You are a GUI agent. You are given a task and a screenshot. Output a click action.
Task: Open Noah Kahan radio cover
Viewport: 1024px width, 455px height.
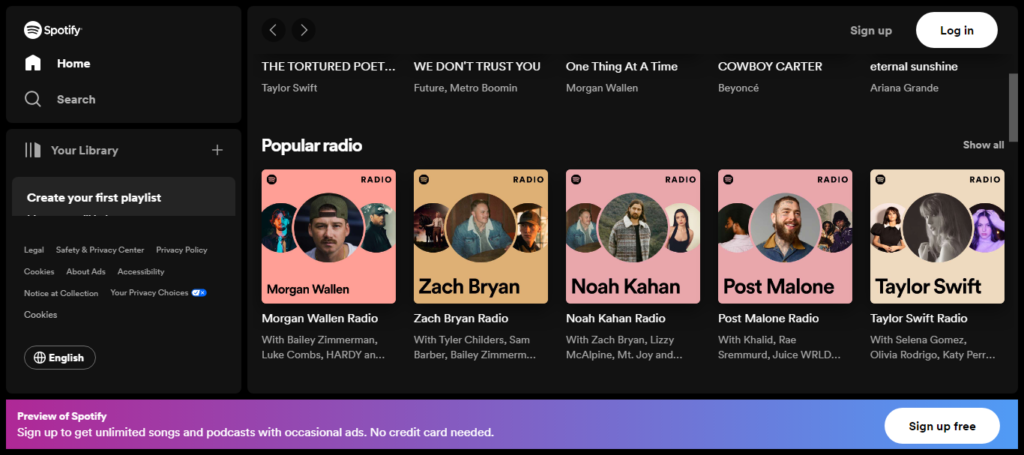[633, 236]
